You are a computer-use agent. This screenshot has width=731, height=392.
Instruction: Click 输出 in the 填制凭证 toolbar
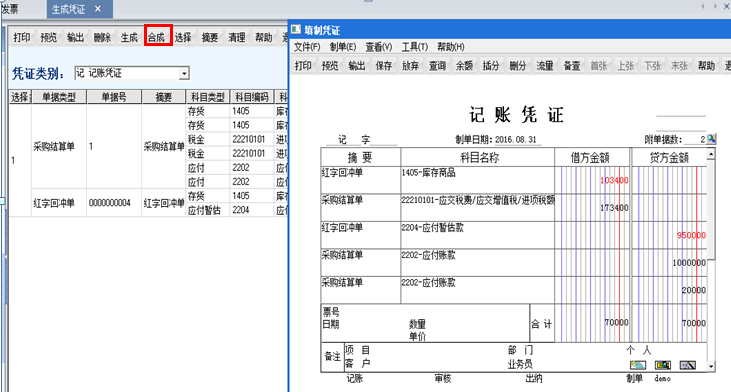point(357,66)
